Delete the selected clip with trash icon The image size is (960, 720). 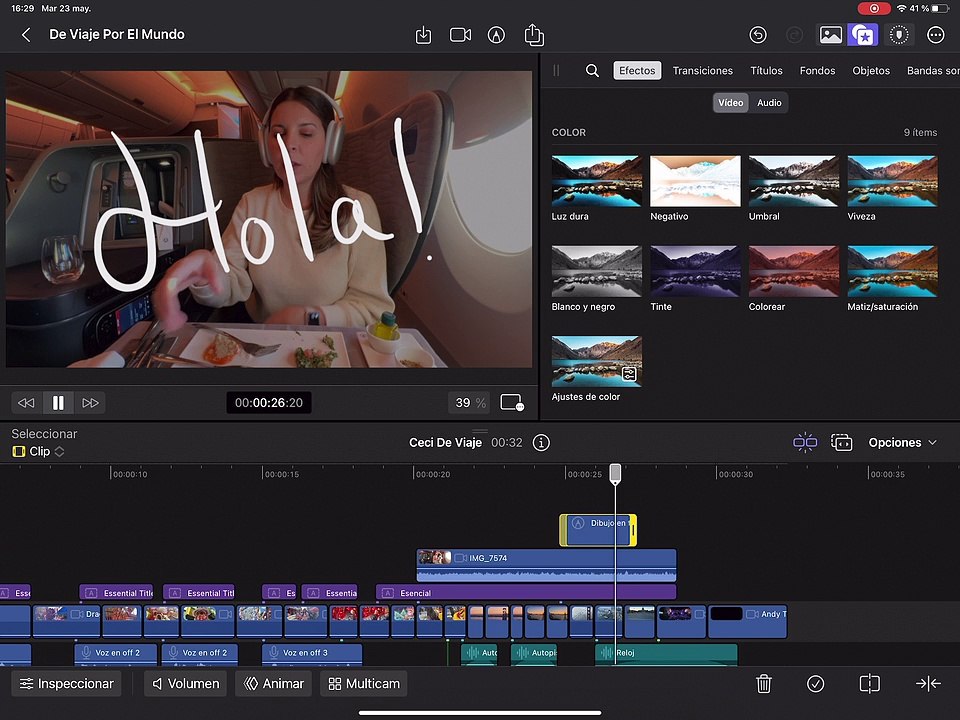[x=763, y=683]
